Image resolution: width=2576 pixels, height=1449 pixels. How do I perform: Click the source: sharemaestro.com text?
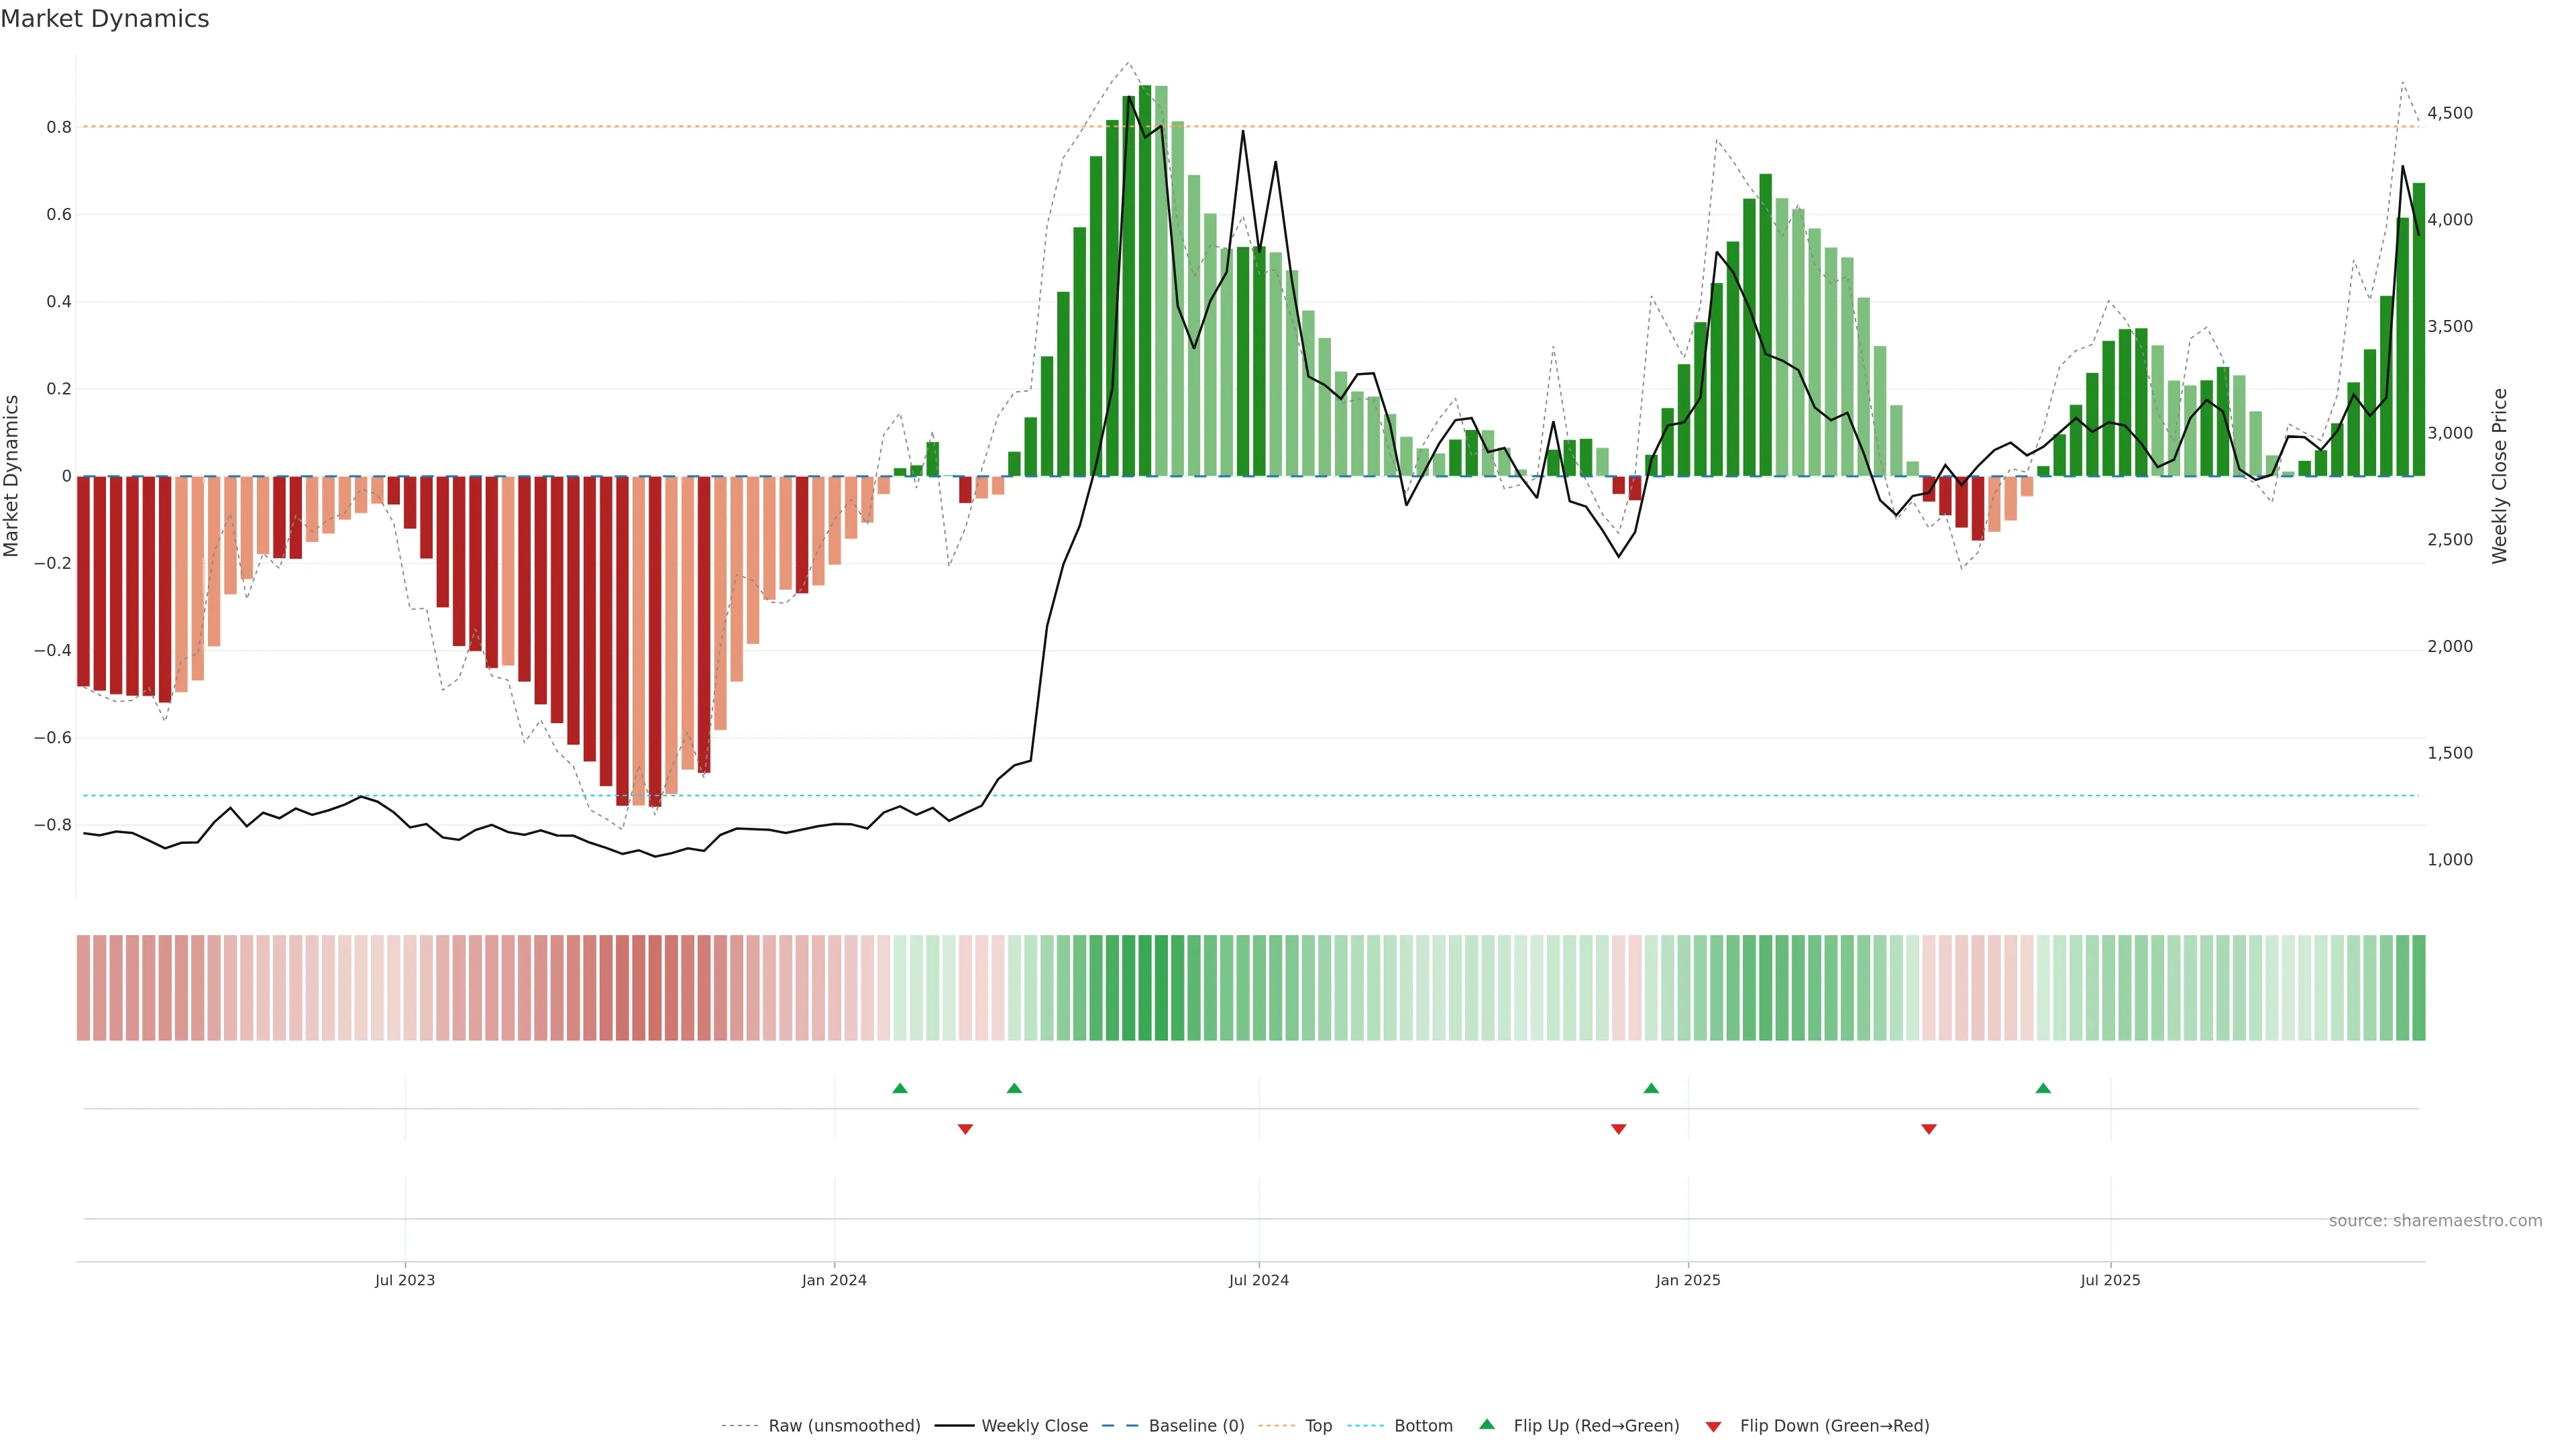point(2435,1221)
